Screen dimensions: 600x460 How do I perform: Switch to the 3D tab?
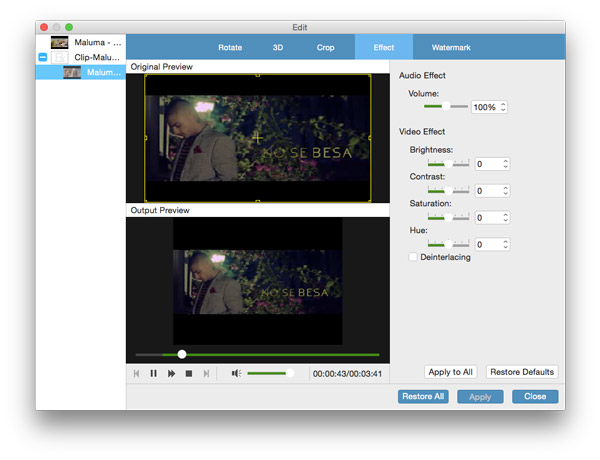(x=278, y=47)
